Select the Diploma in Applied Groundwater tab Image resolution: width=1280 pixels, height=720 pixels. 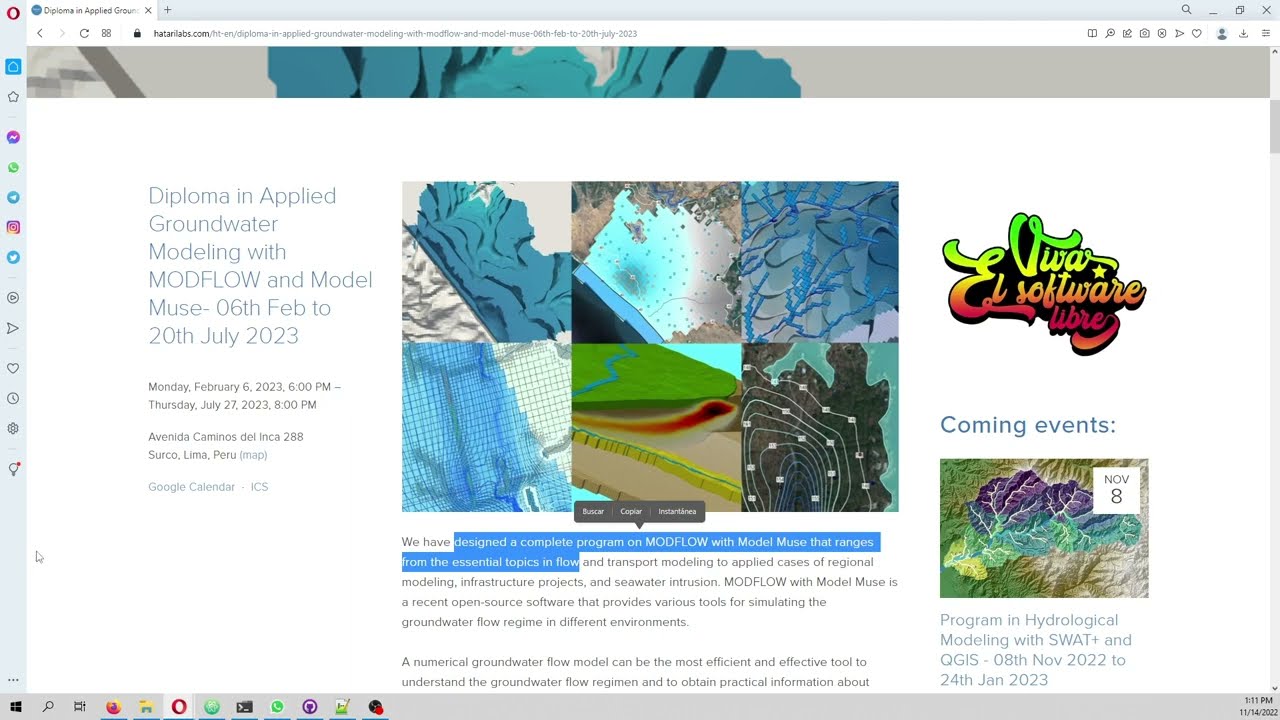[x=90, y=10]
